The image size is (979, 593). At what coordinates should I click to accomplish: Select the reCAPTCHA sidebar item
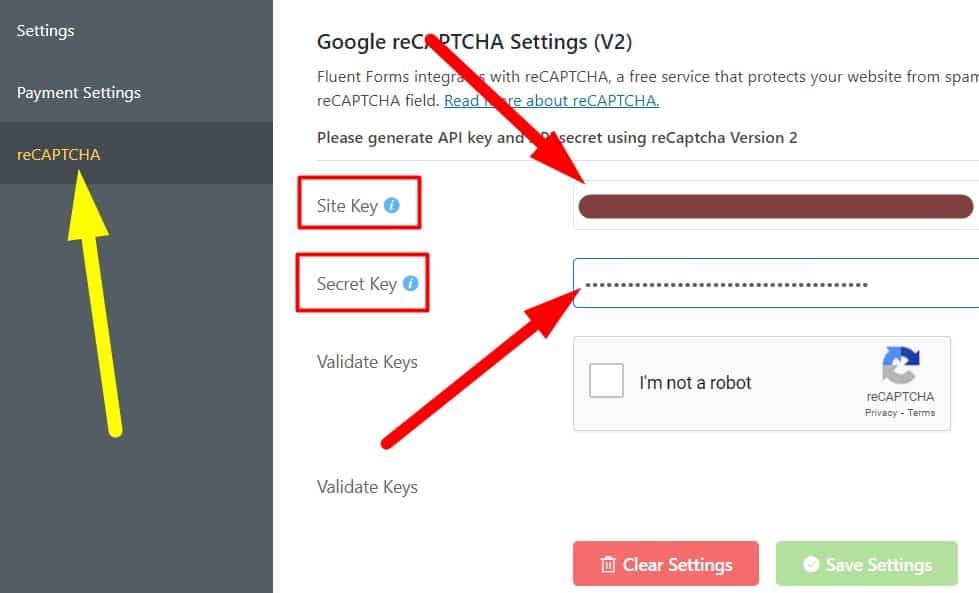(x=59, y=155)
